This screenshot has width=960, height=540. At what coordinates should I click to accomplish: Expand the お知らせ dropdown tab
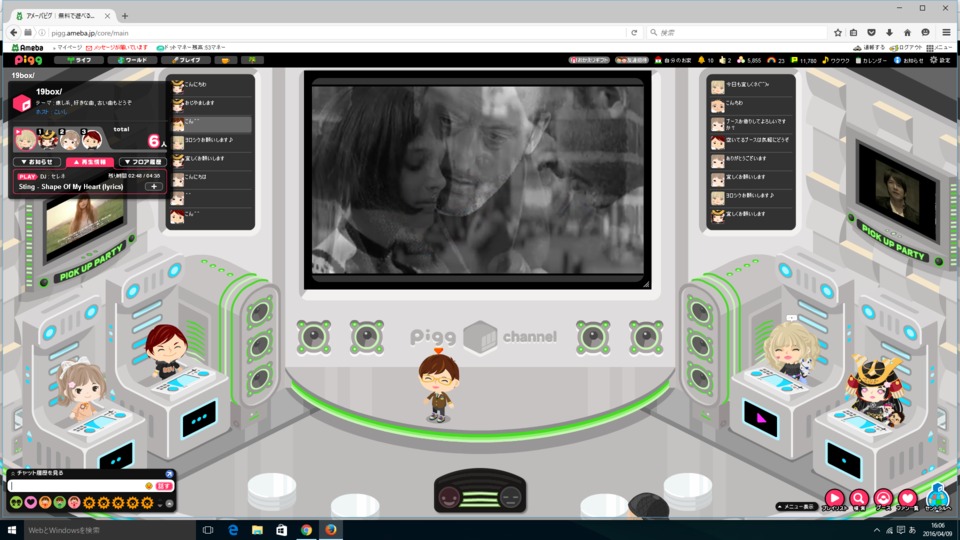[x=37, y=162]
